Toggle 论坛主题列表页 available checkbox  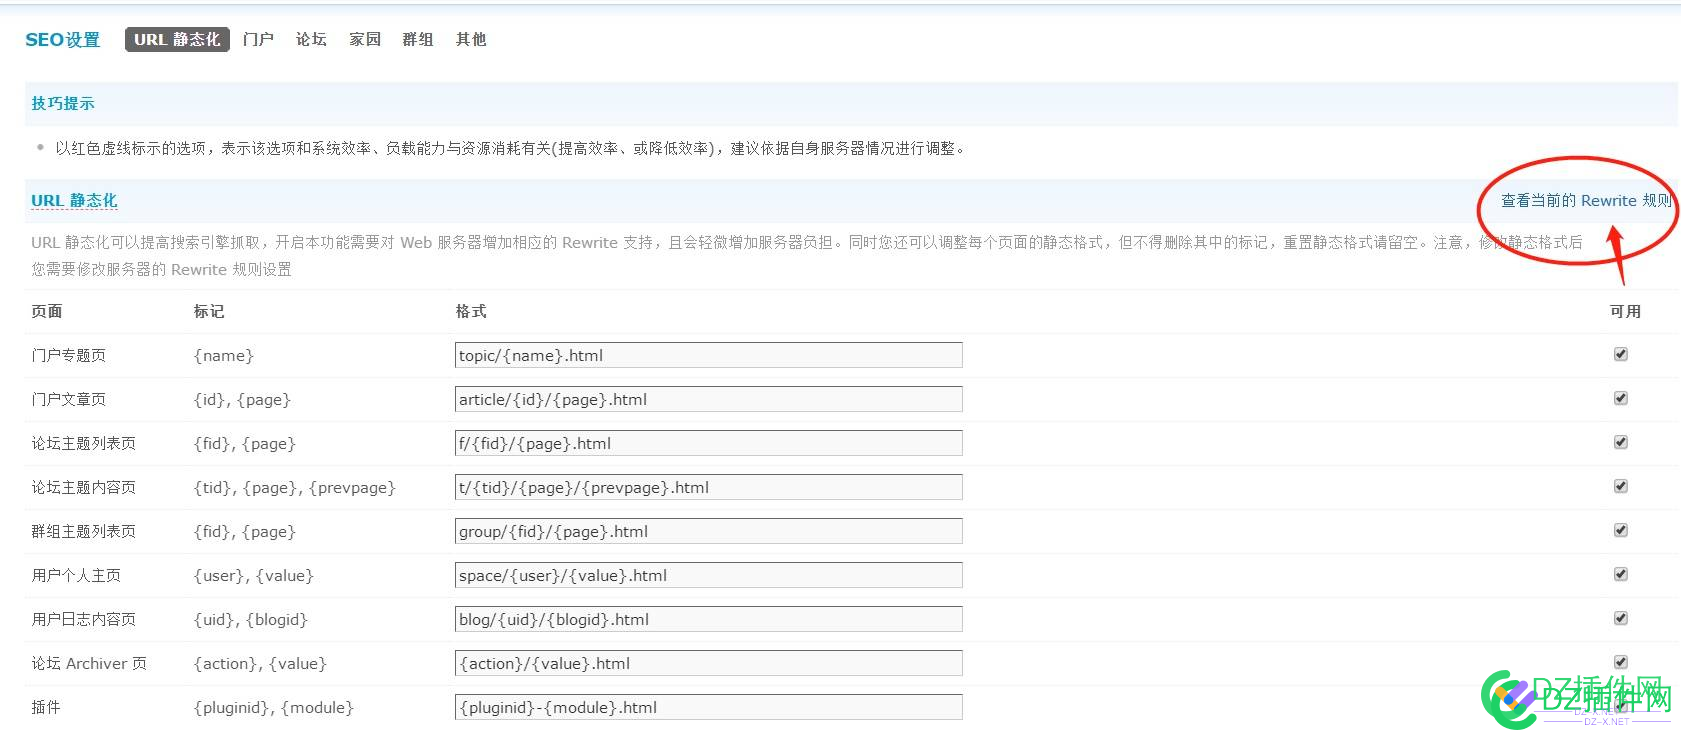point(1621,442)
